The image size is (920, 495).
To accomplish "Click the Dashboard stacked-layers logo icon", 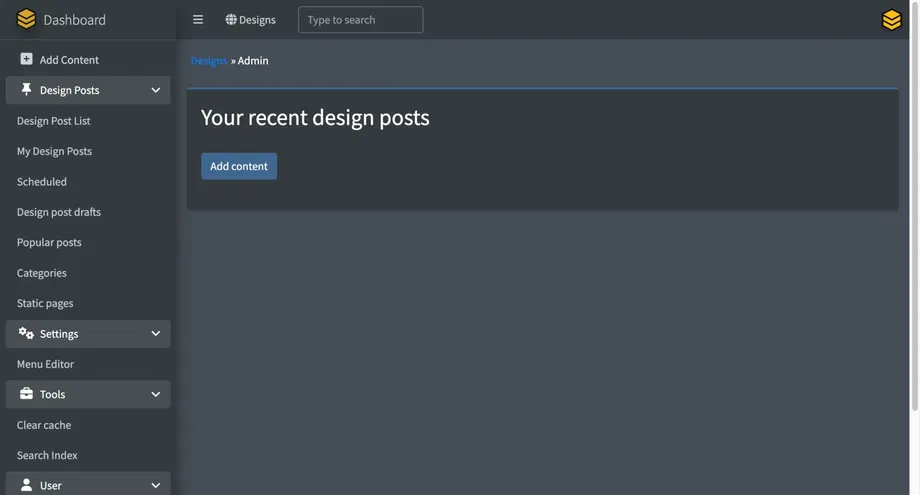I will (26, 20).
